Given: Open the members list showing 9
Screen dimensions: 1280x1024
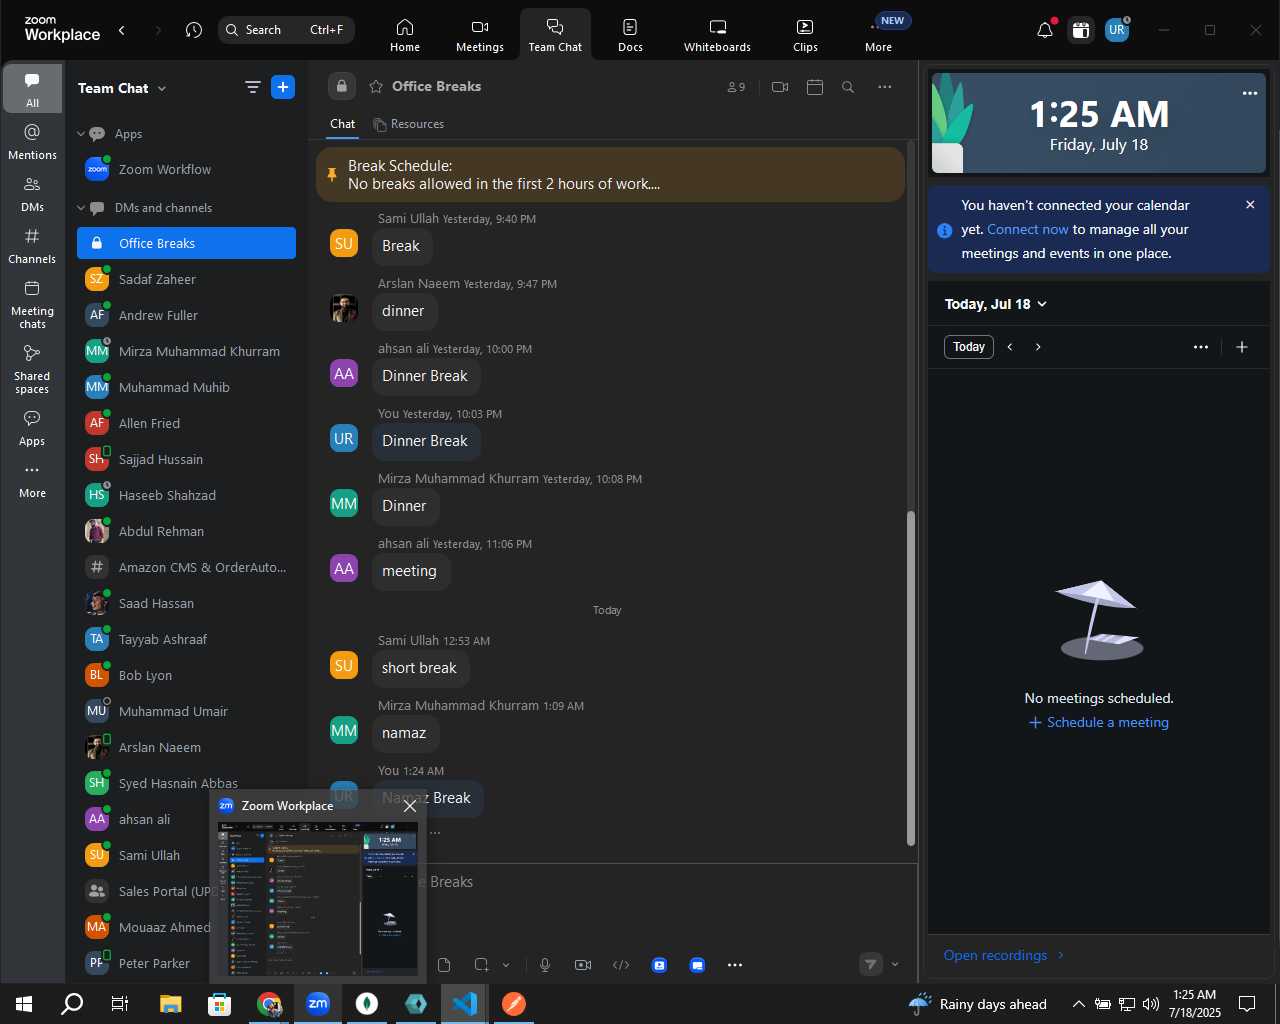Looking at the screenshot, I should click(736, 87).
